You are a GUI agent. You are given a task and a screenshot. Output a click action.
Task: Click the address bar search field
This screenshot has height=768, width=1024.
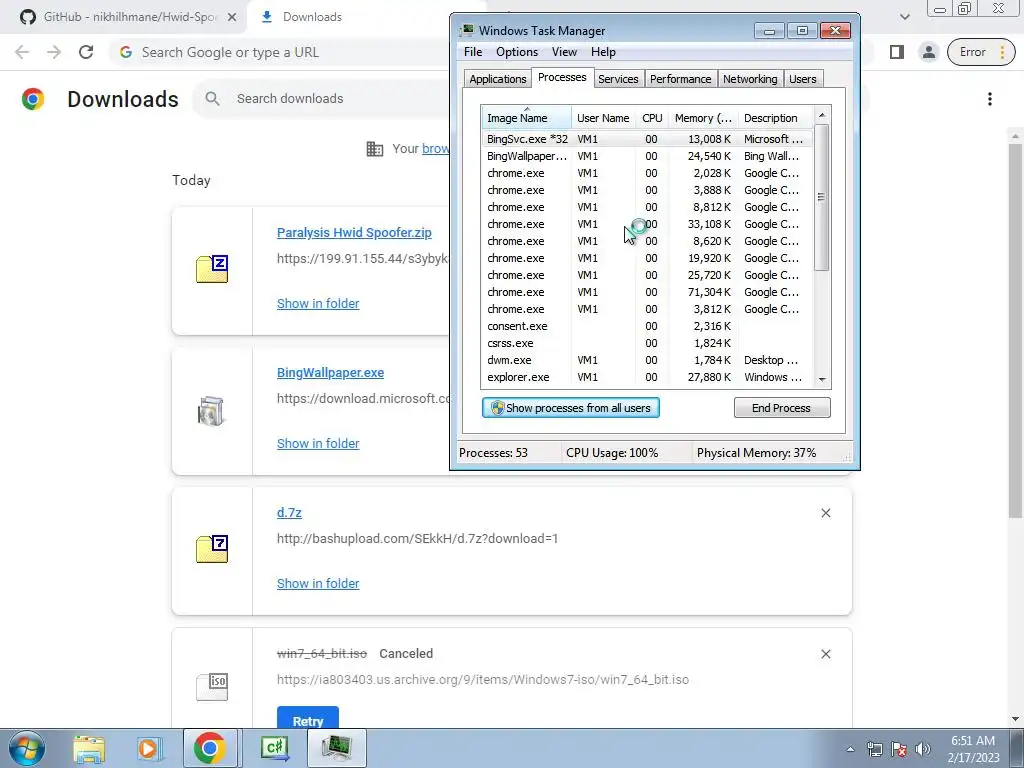(281, 52)
